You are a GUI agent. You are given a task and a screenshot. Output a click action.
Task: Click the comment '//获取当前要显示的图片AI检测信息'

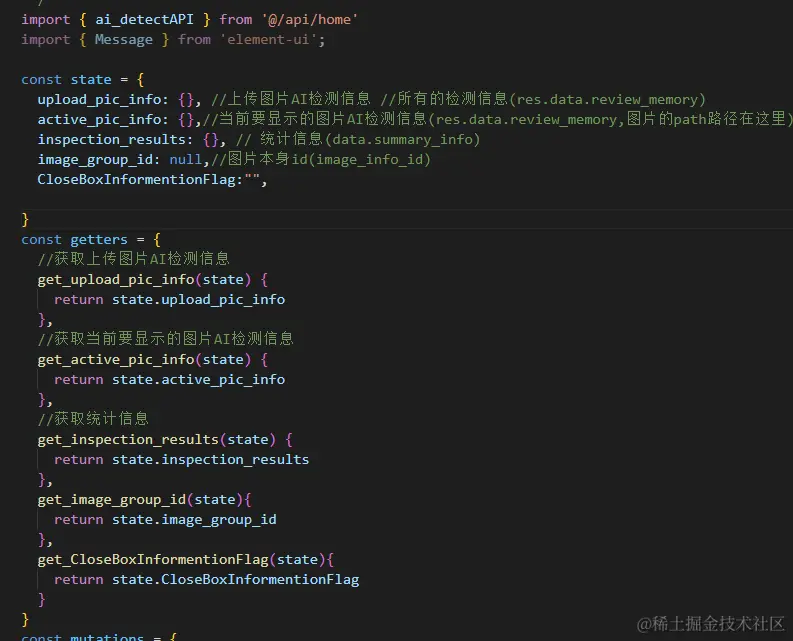[x=165, y=339]
